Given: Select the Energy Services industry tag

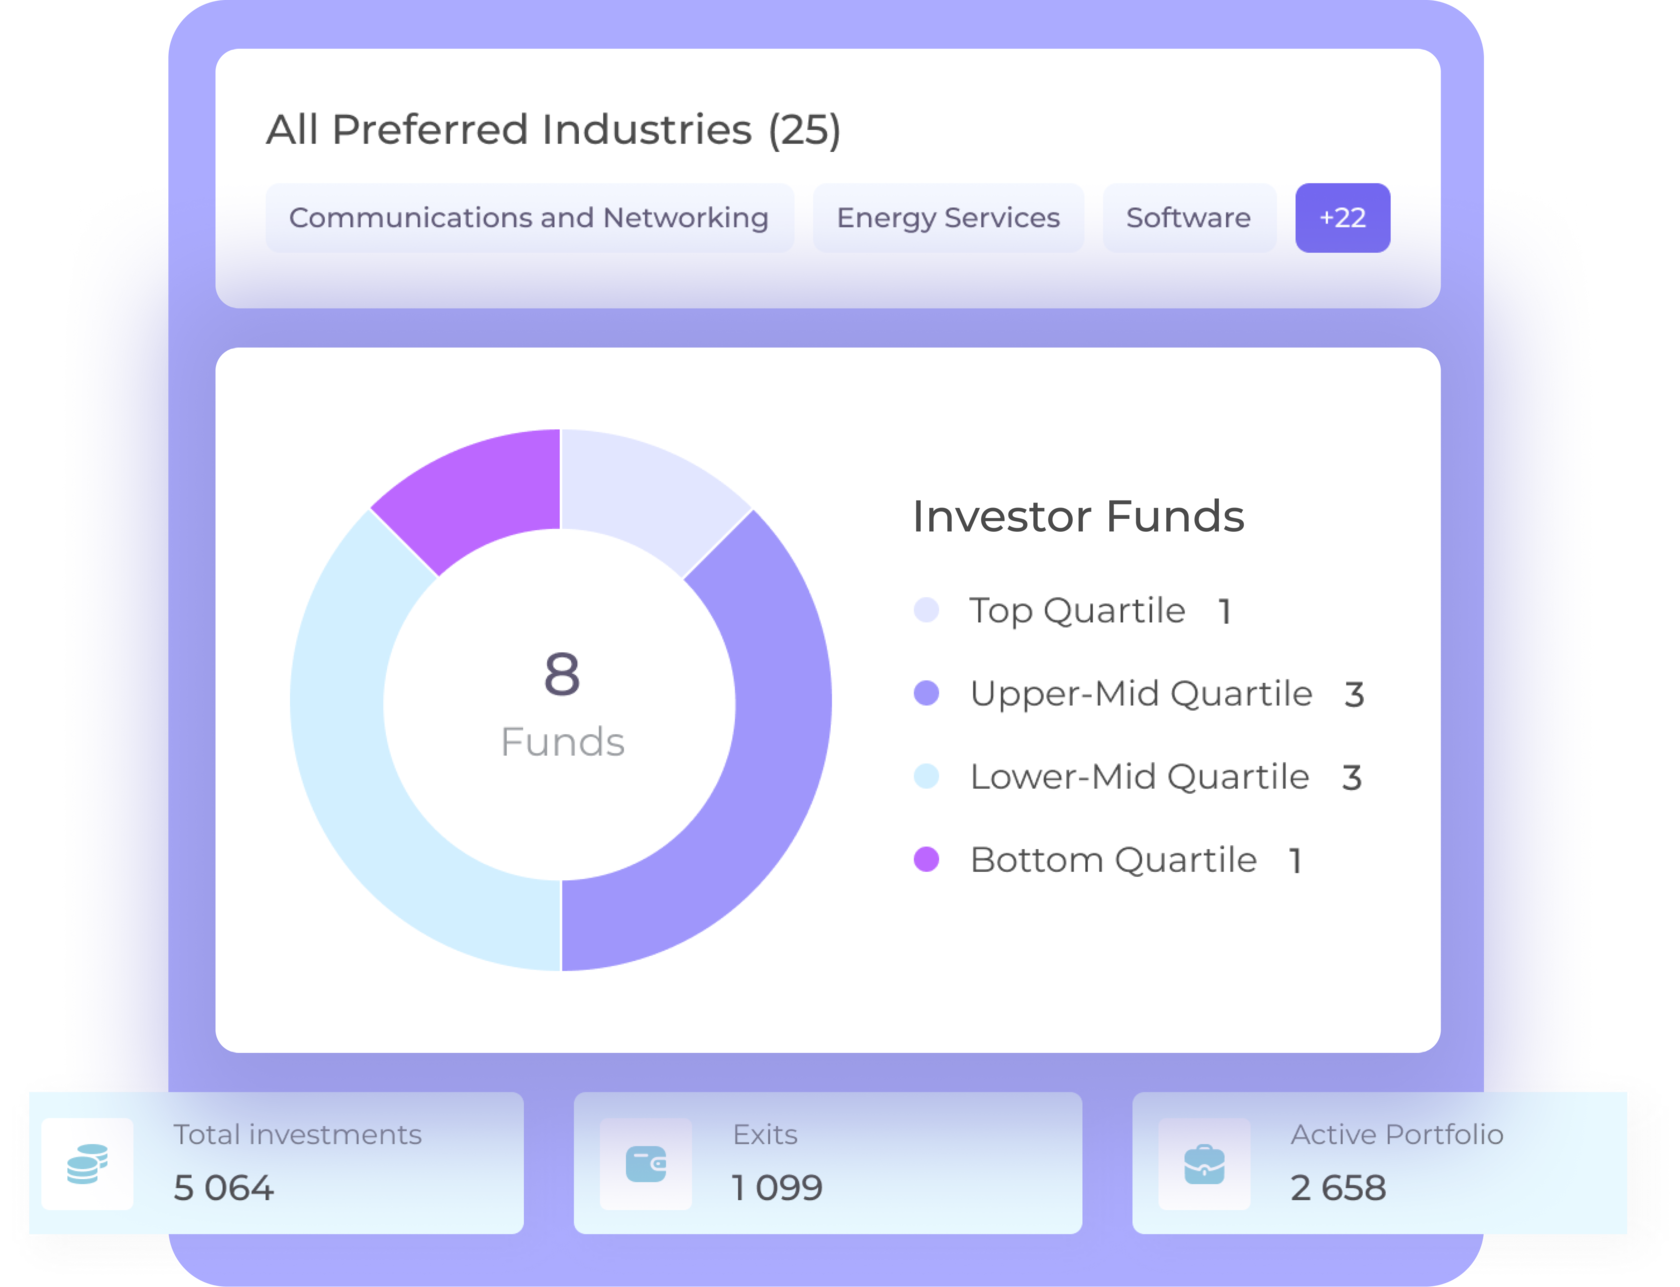Looking at the screenshot, I should coord(948,218).
